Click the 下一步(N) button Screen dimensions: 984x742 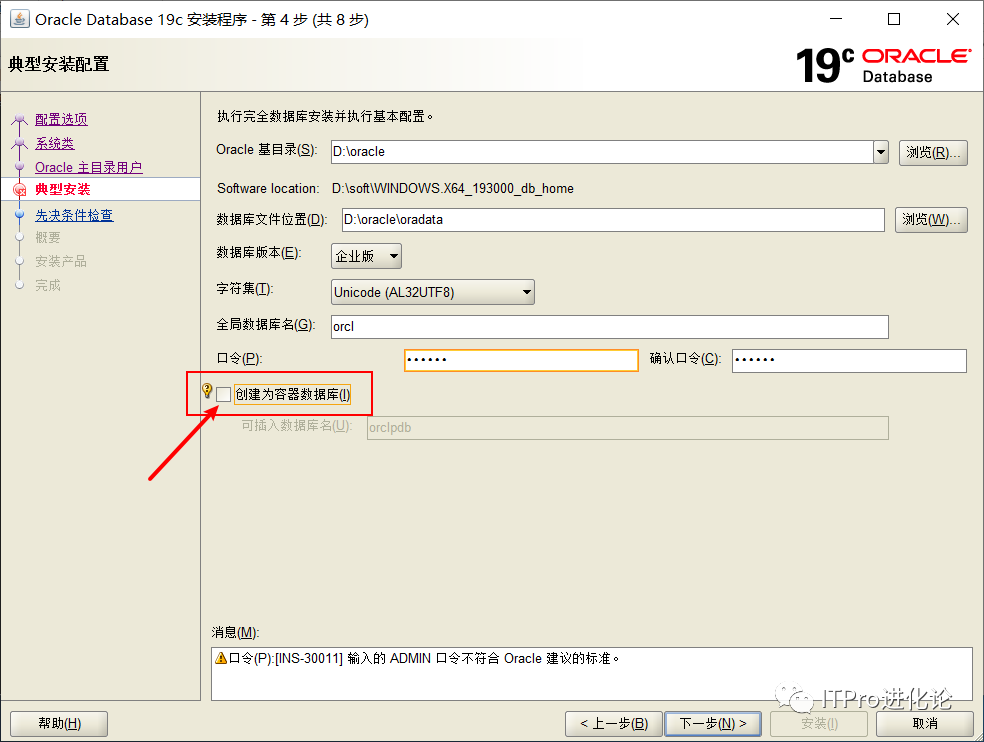tap(713, 723)
